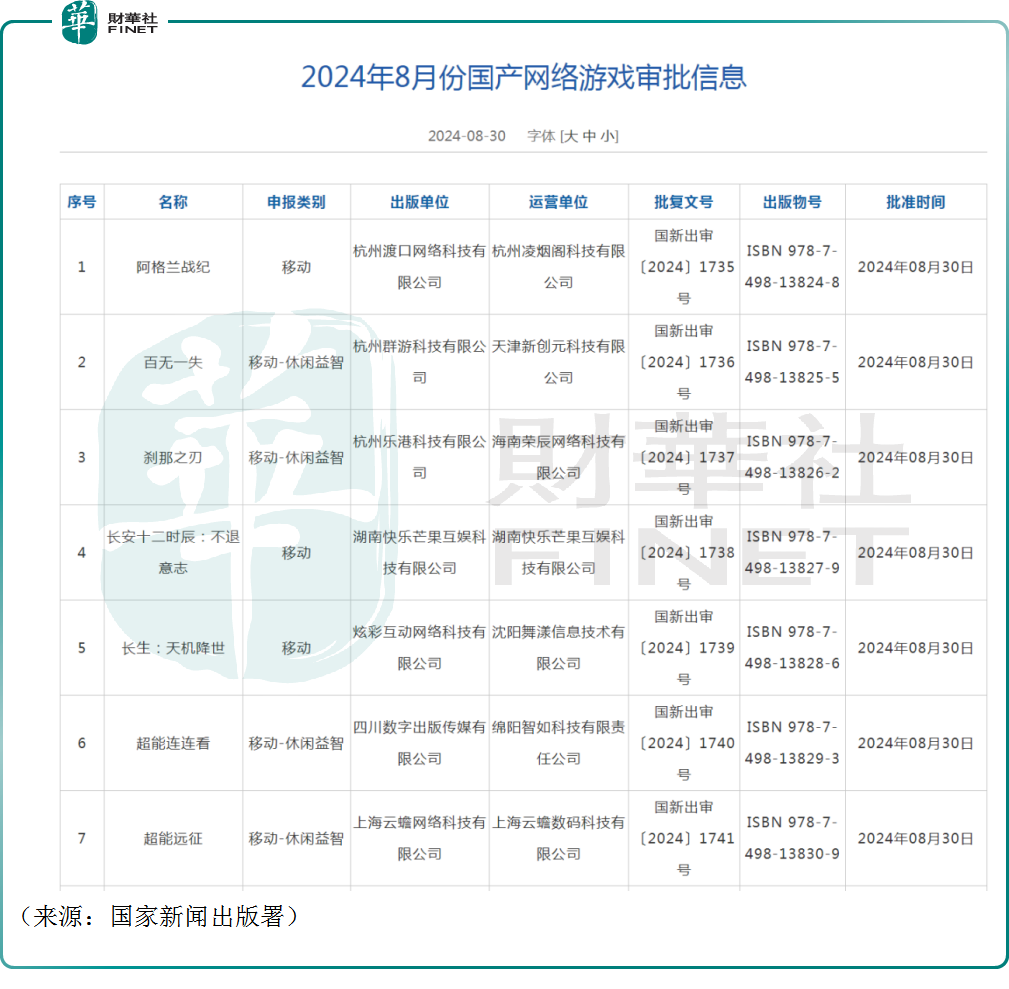1009x989 pixels.
Task: Click the 移动 category for 长生：天机降世
Action: tap(296, 648)
